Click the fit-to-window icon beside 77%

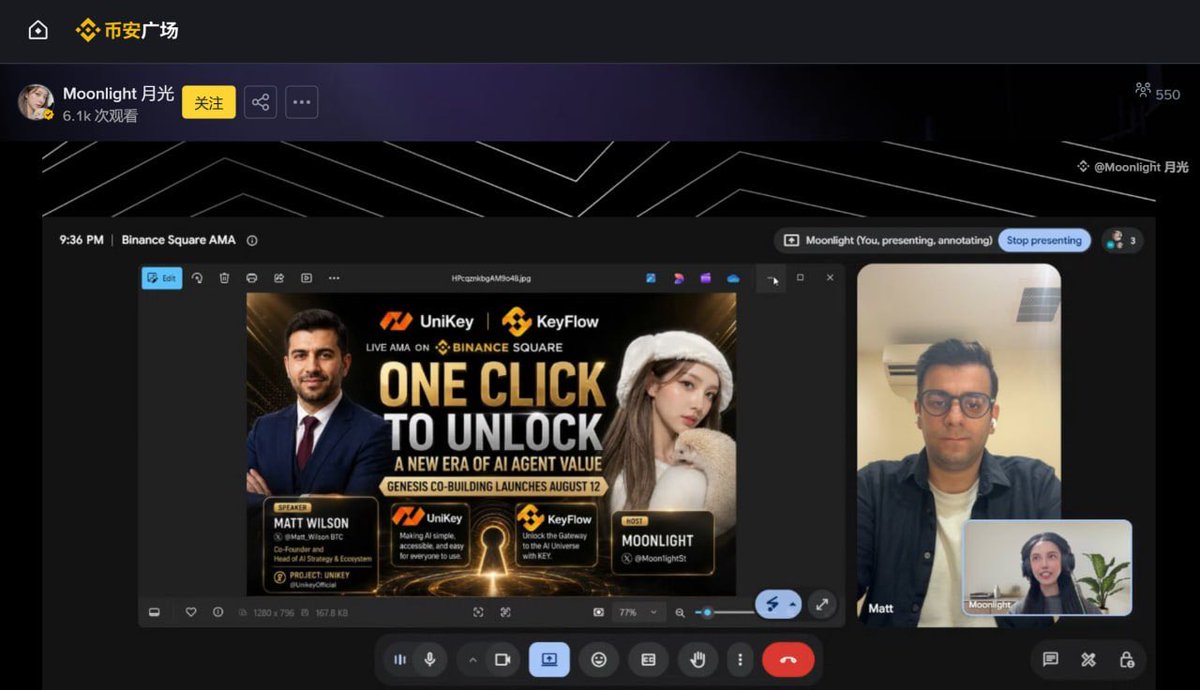(x=598, y=612)
